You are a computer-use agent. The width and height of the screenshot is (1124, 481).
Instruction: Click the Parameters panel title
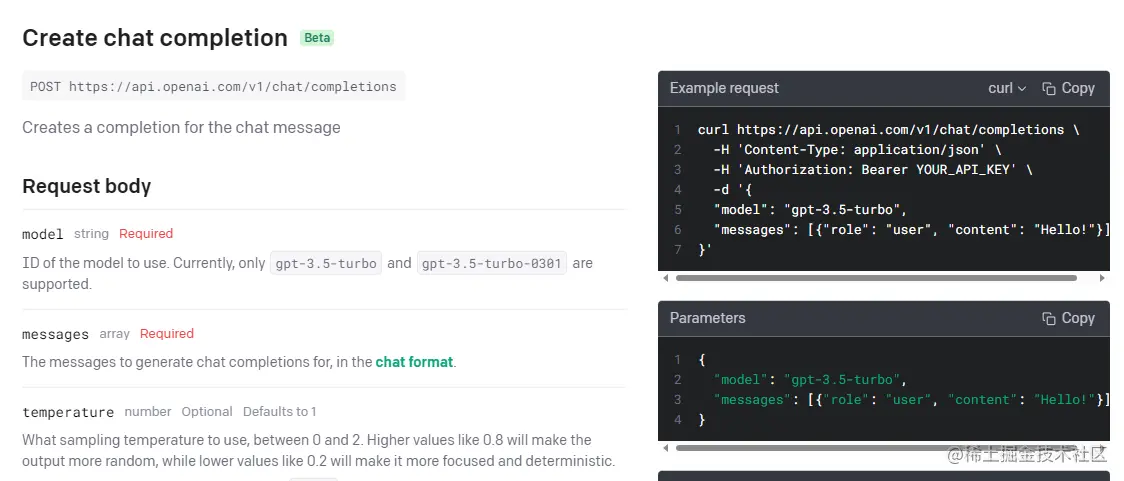[x=708, y=319]
